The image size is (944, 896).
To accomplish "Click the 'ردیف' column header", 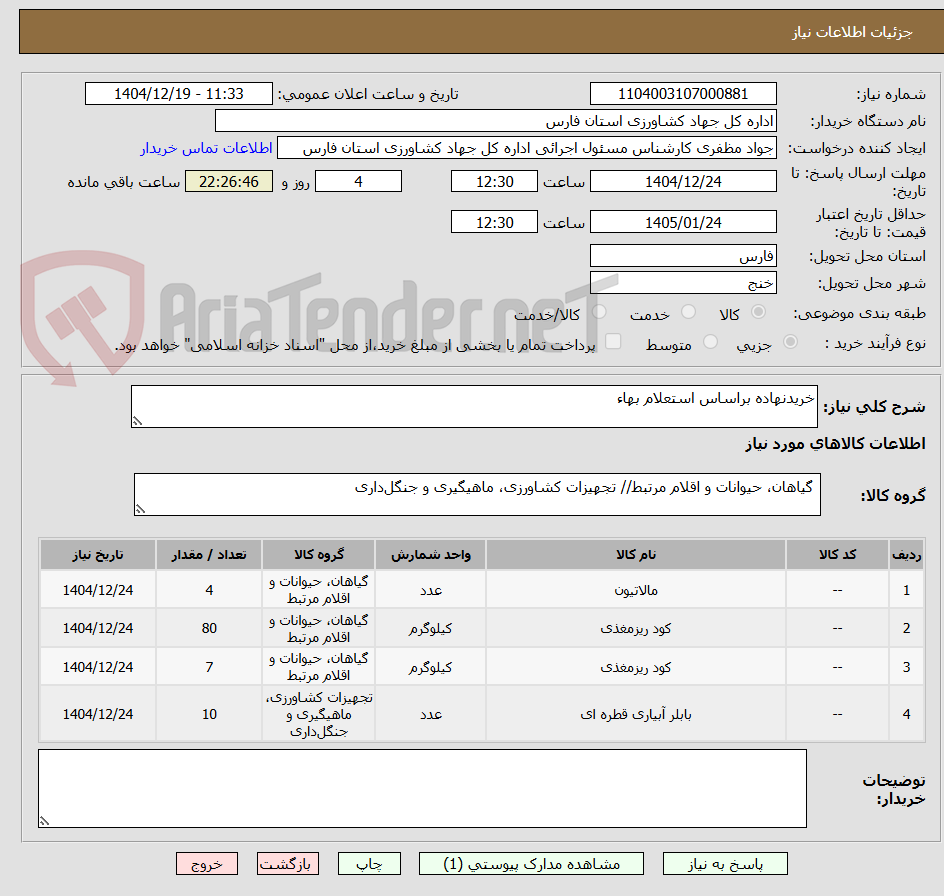I will coord(906,555).
